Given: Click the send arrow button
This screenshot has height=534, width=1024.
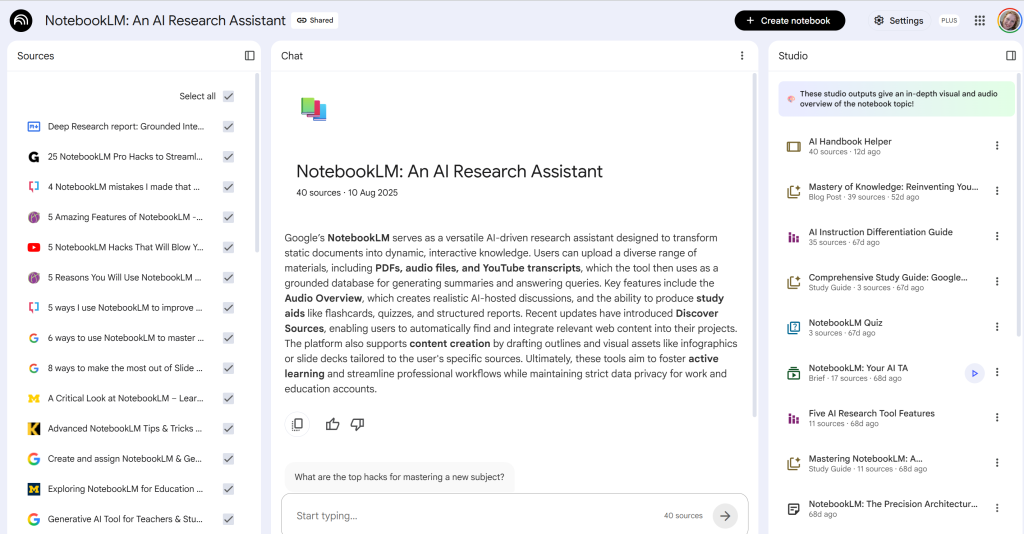Looking at the screenshot, I should [725, 516].
